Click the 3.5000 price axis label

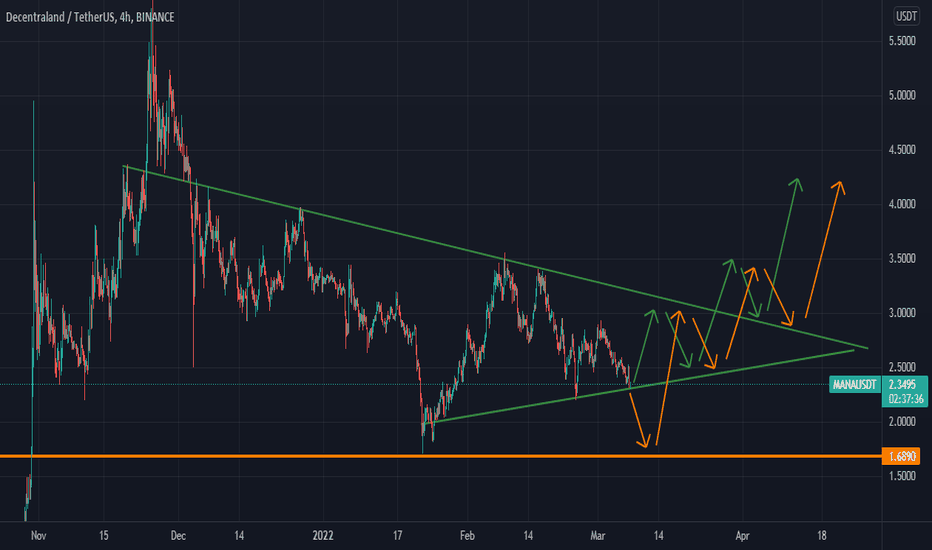point(902,259)
